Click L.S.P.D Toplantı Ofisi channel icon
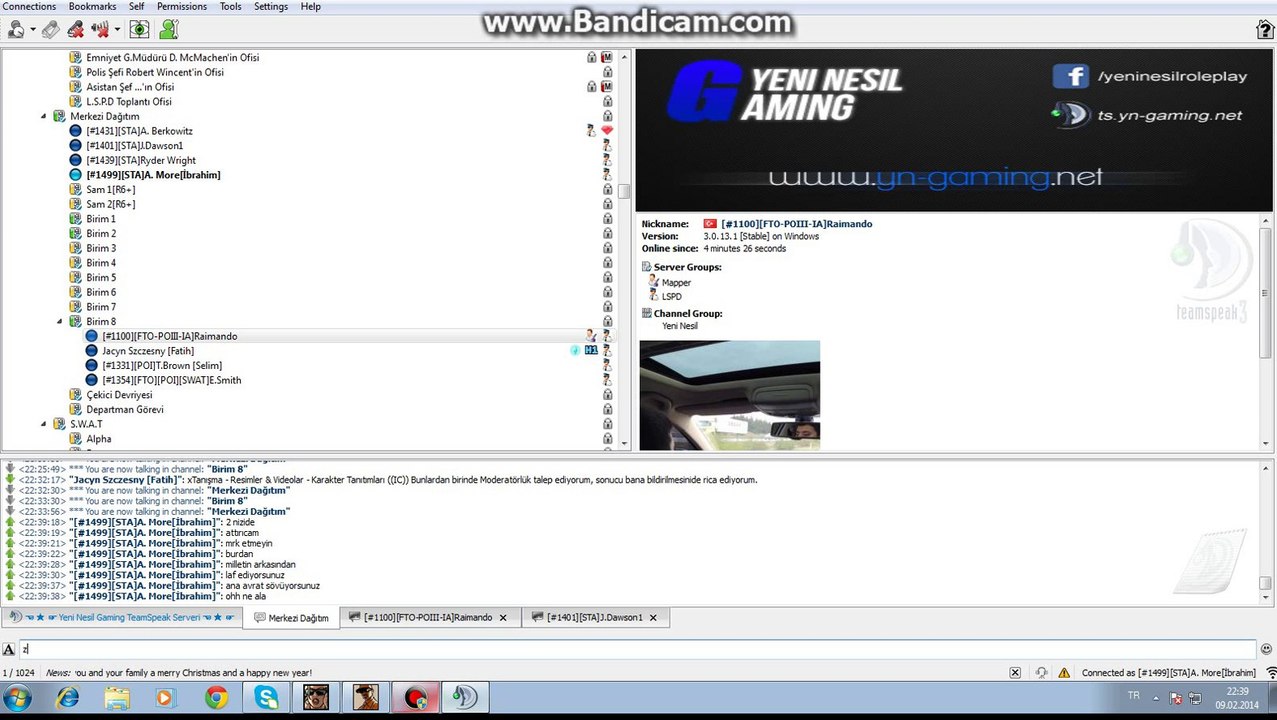The width and height of the screenshot is (1277, 720). [75, 102]
